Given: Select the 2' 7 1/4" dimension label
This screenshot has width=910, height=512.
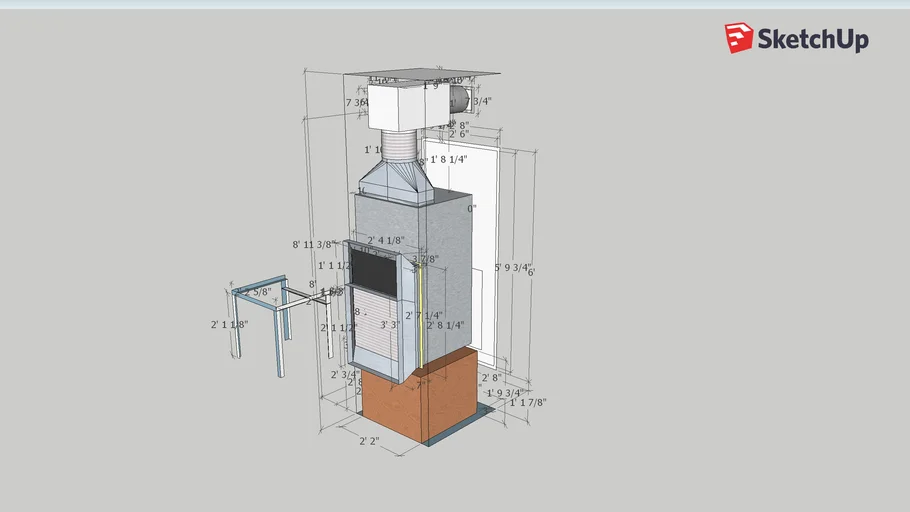Looking at the screenshot, I should pos(424,315).
